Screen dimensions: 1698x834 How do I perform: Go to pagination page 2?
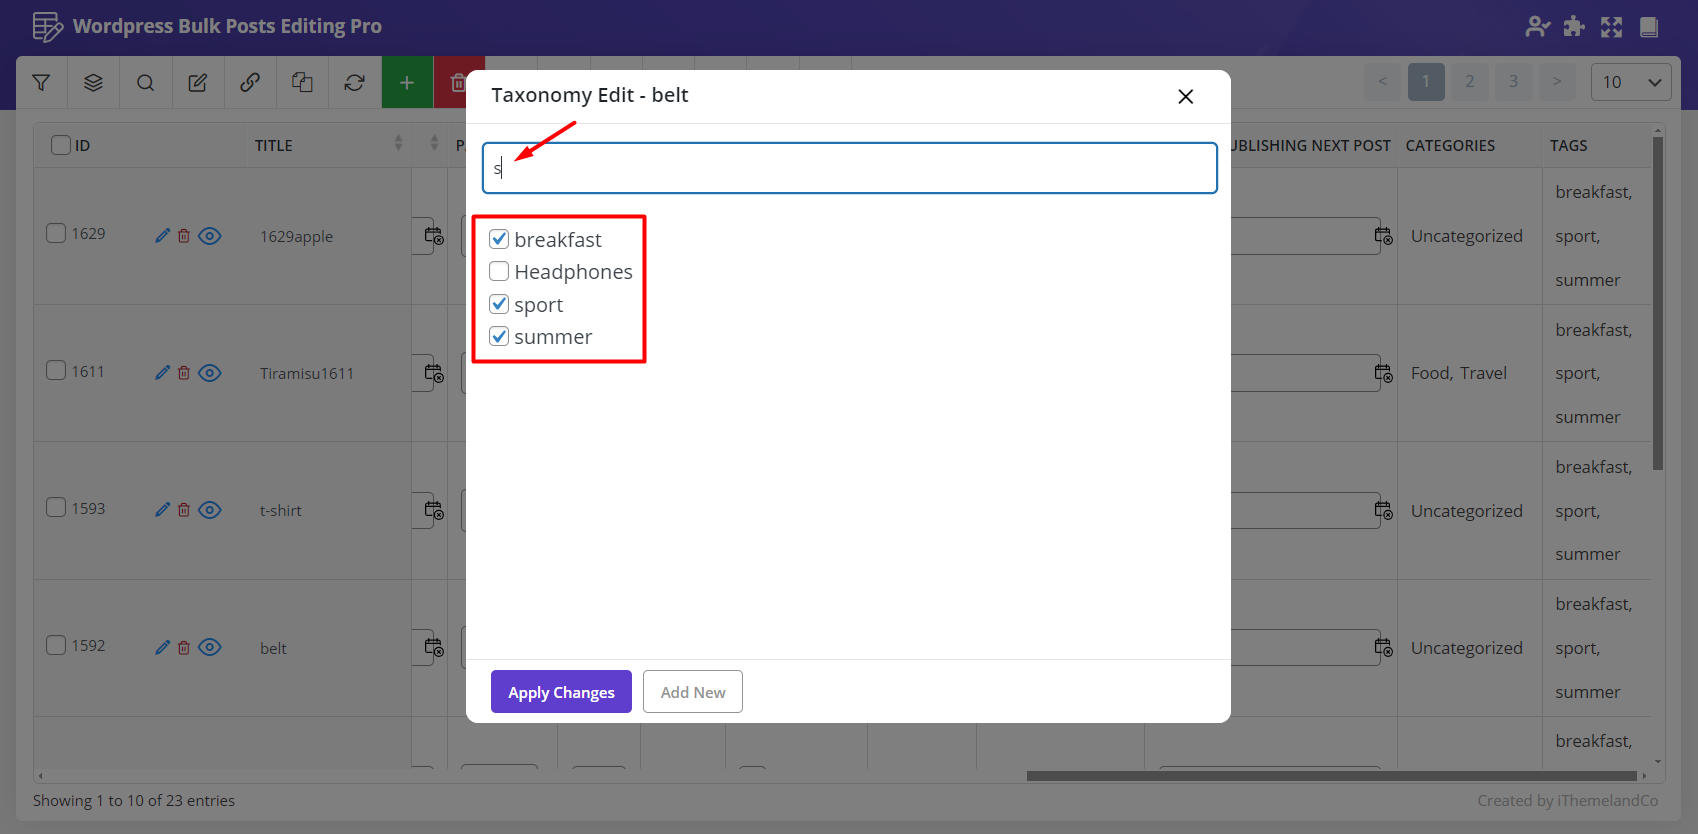[1469, 82]
